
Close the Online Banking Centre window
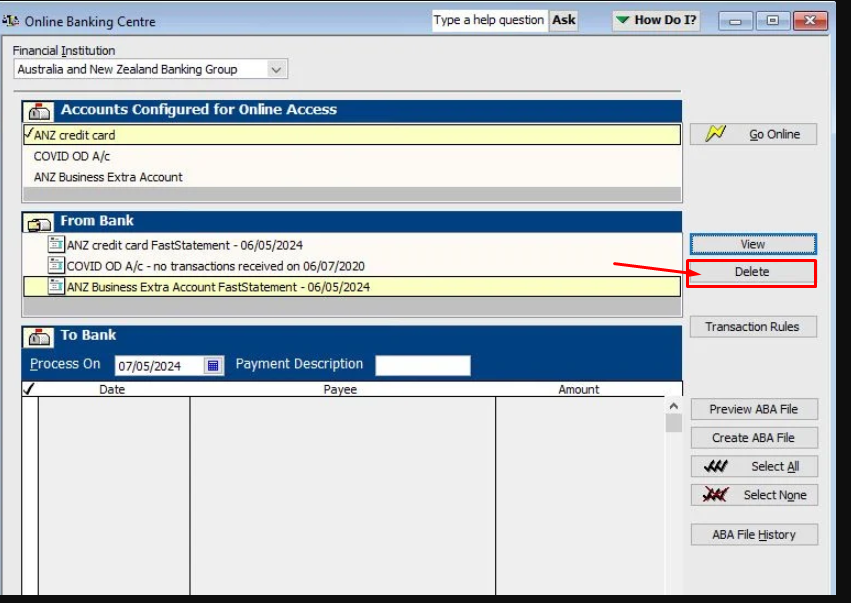(810, 21)
